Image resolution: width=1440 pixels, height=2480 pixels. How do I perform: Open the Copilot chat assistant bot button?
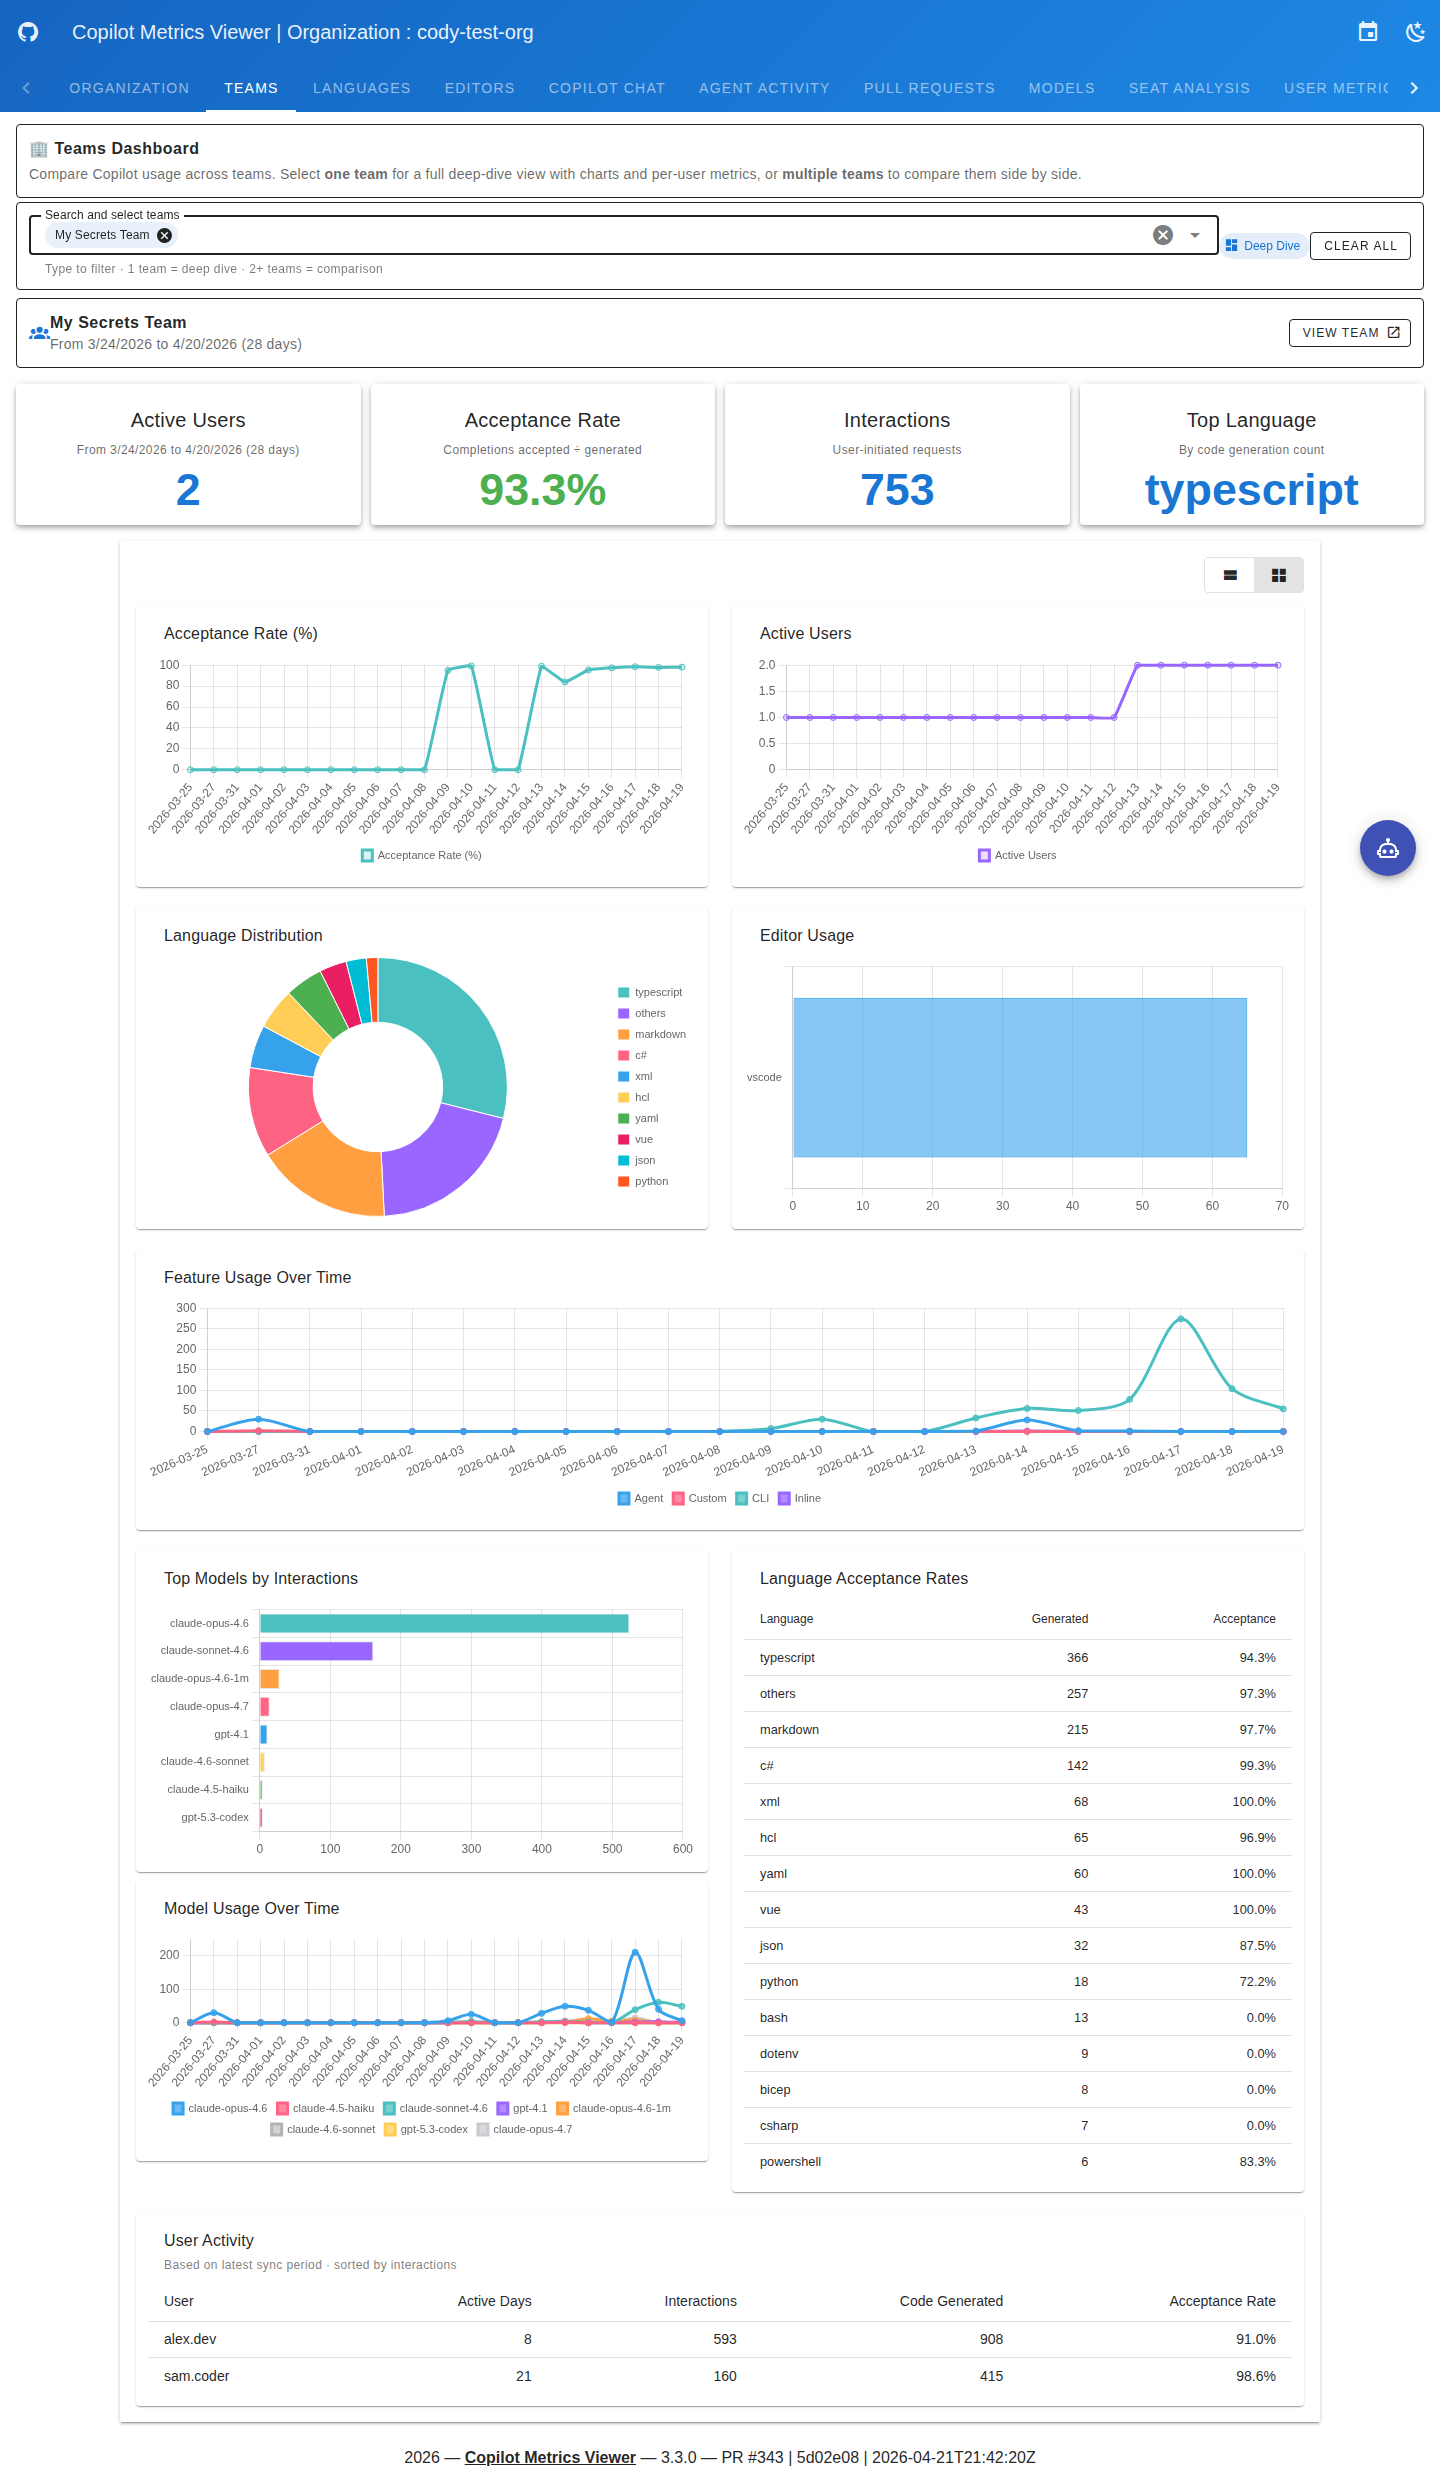tap(1387, 848)
